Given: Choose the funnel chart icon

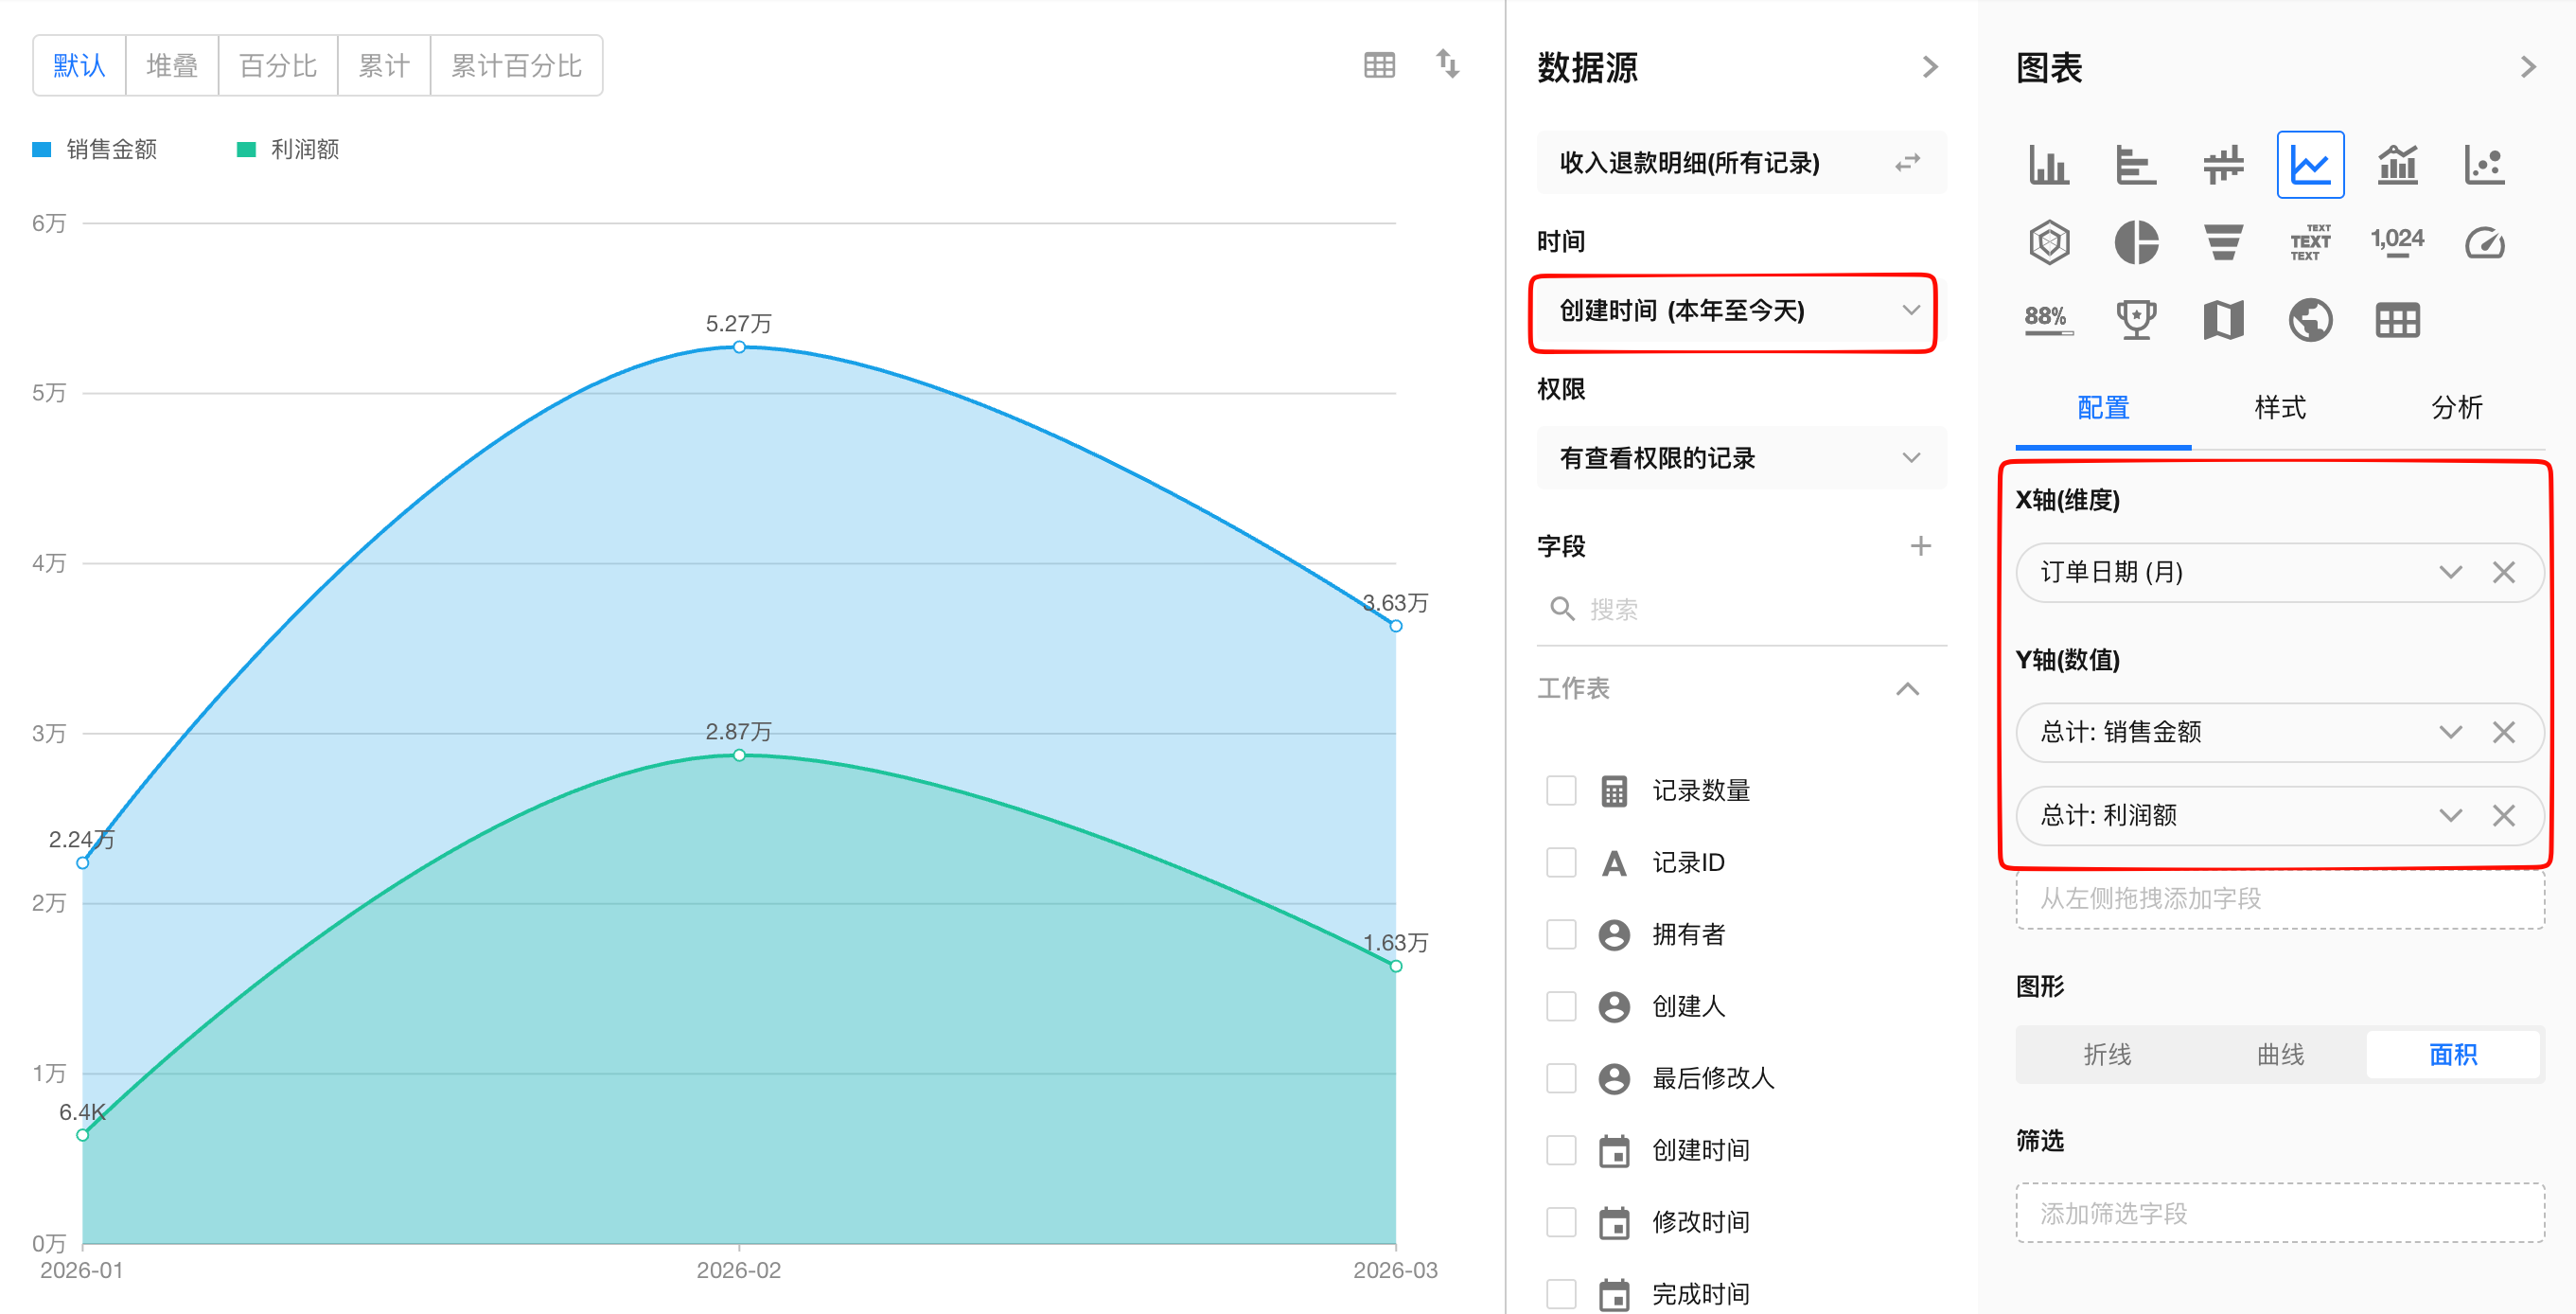Looking at the screenshot, I should [x=2223, y=242].
